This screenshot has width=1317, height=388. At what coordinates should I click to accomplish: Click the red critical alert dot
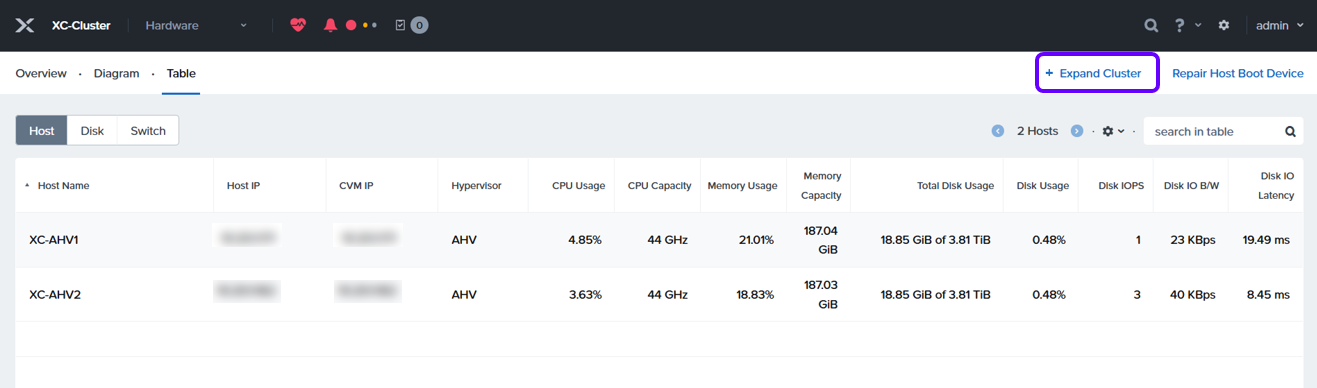[x=351, y=25]
